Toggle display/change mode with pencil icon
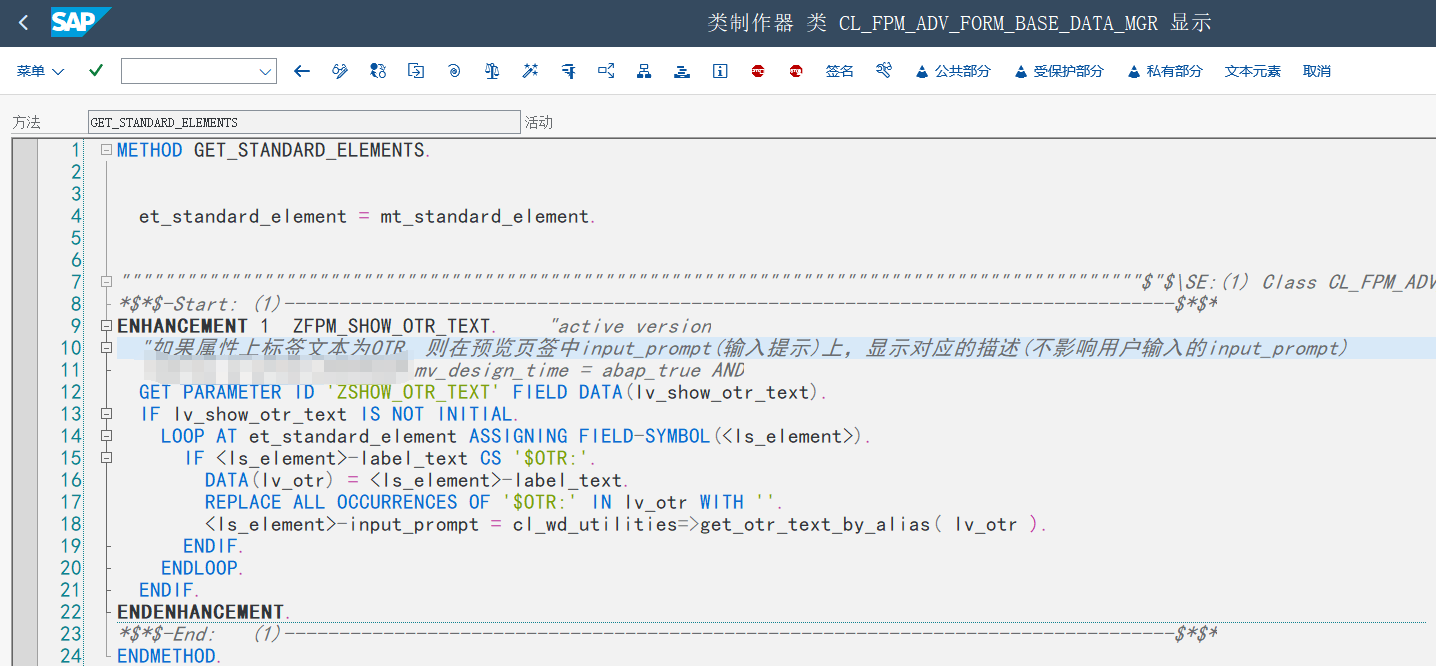This screenshot has height=666, width=1436. (340, 71)
